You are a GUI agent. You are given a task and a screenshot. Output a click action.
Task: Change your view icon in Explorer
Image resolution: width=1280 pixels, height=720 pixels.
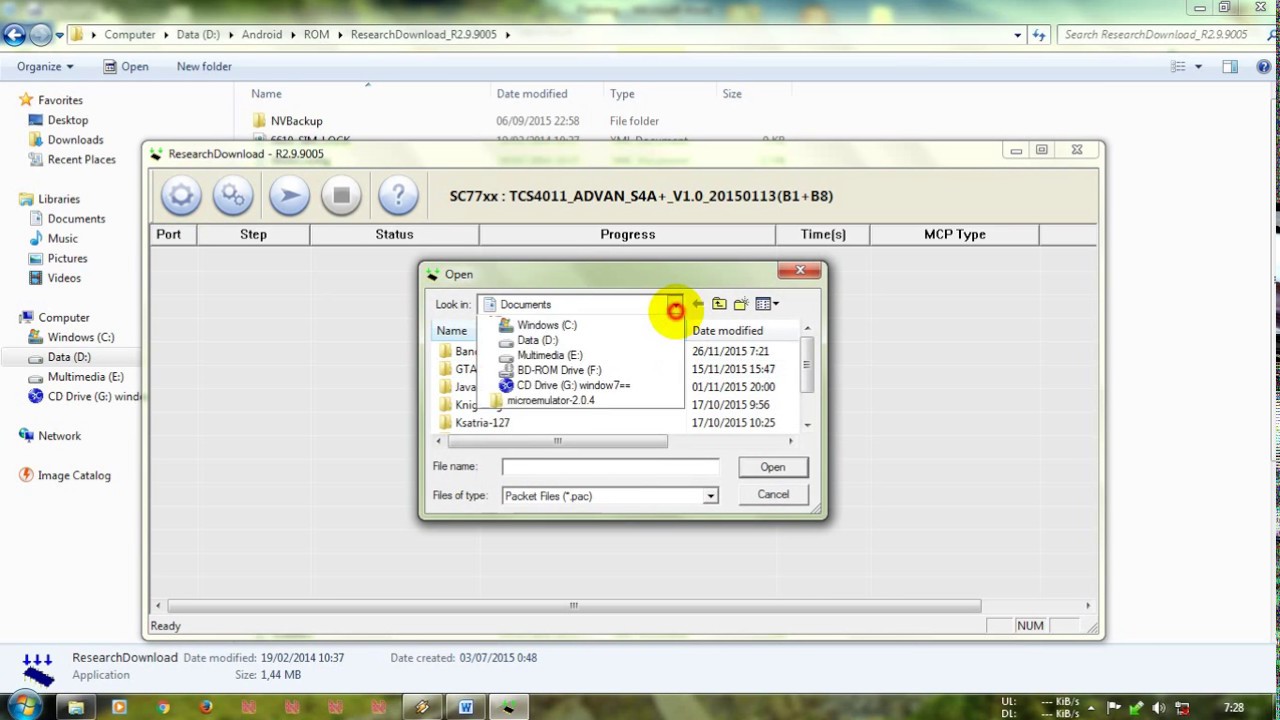coord(1178,67)
